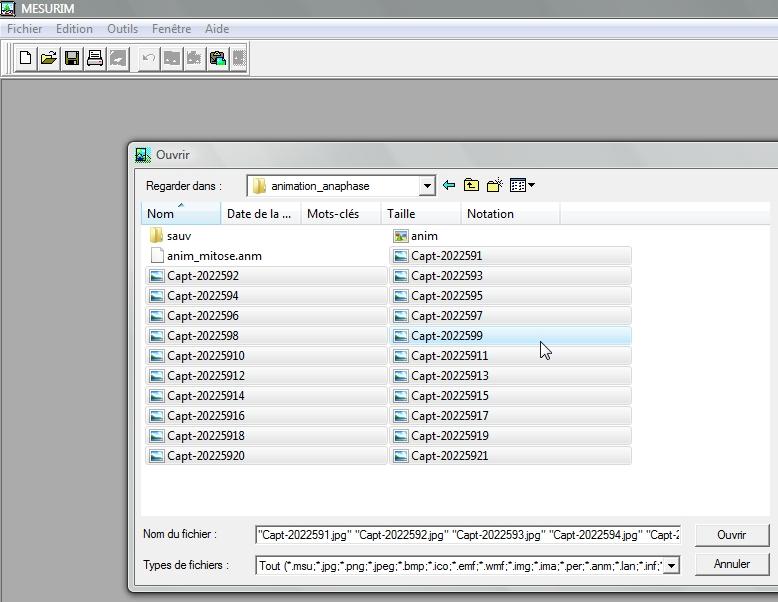This screenshot has height=602, width=778.
Task: Create a new folder in the dialog
Action: tap(494, 185)
